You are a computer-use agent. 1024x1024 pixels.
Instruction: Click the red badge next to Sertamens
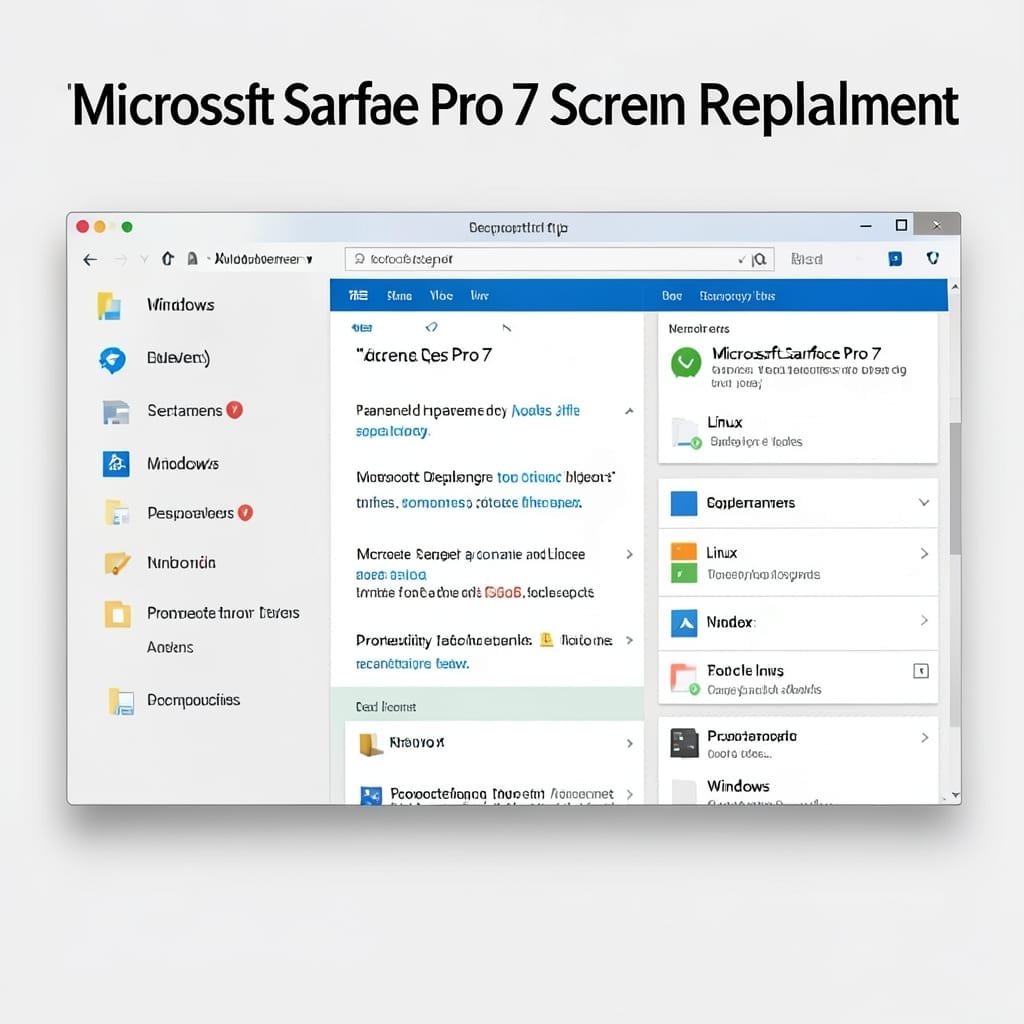click(x=234, y=410)
